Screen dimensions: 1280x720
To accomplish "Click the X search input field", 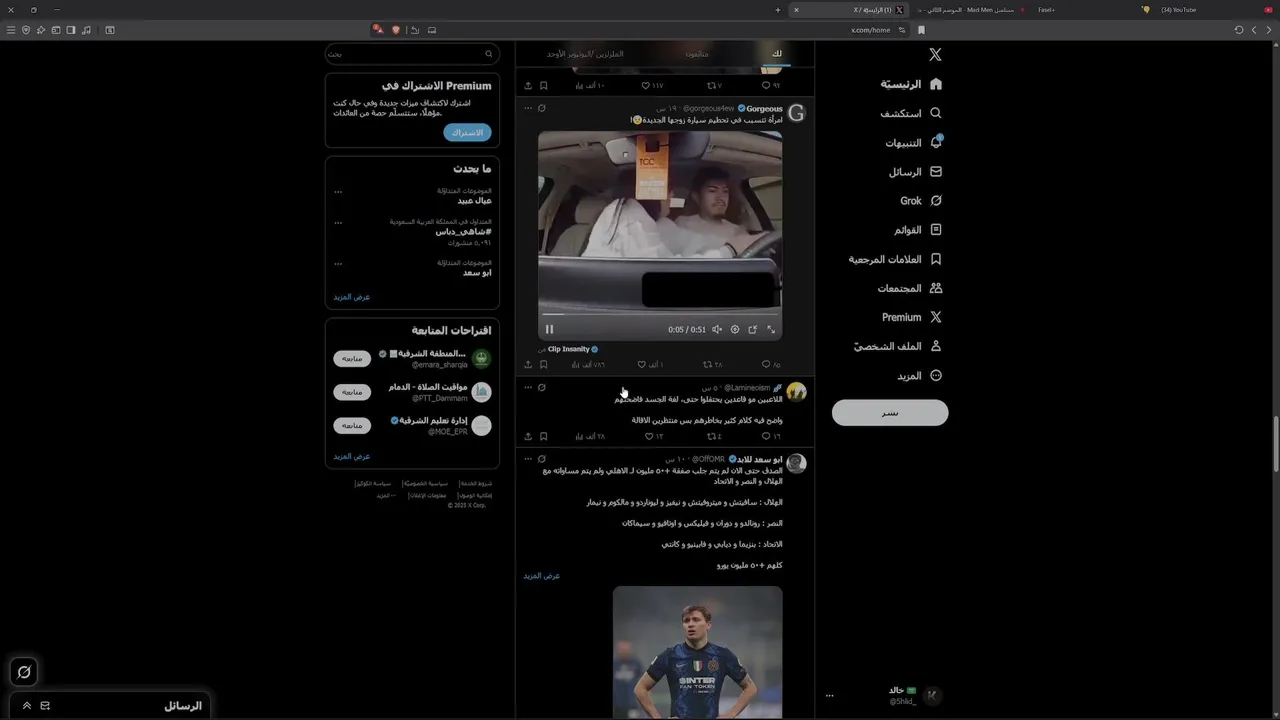I will [412, 54].
